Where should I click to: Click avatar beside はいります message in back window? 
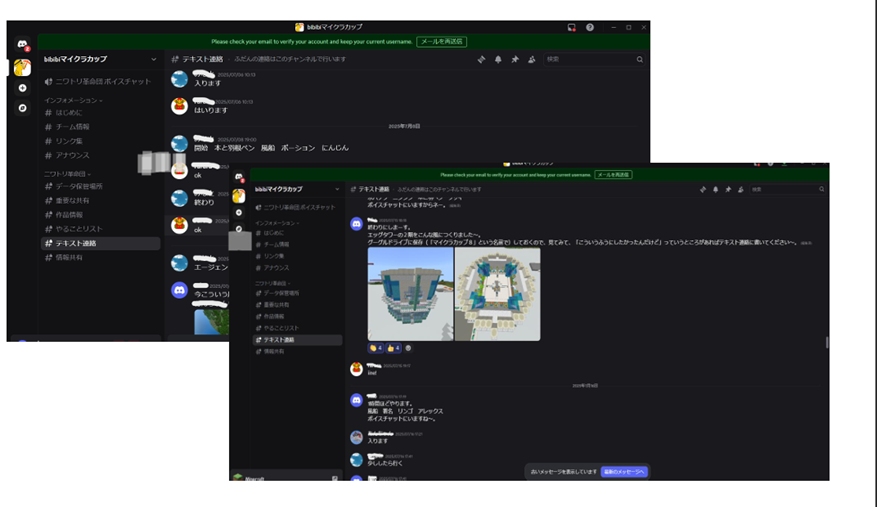point(179,106)
